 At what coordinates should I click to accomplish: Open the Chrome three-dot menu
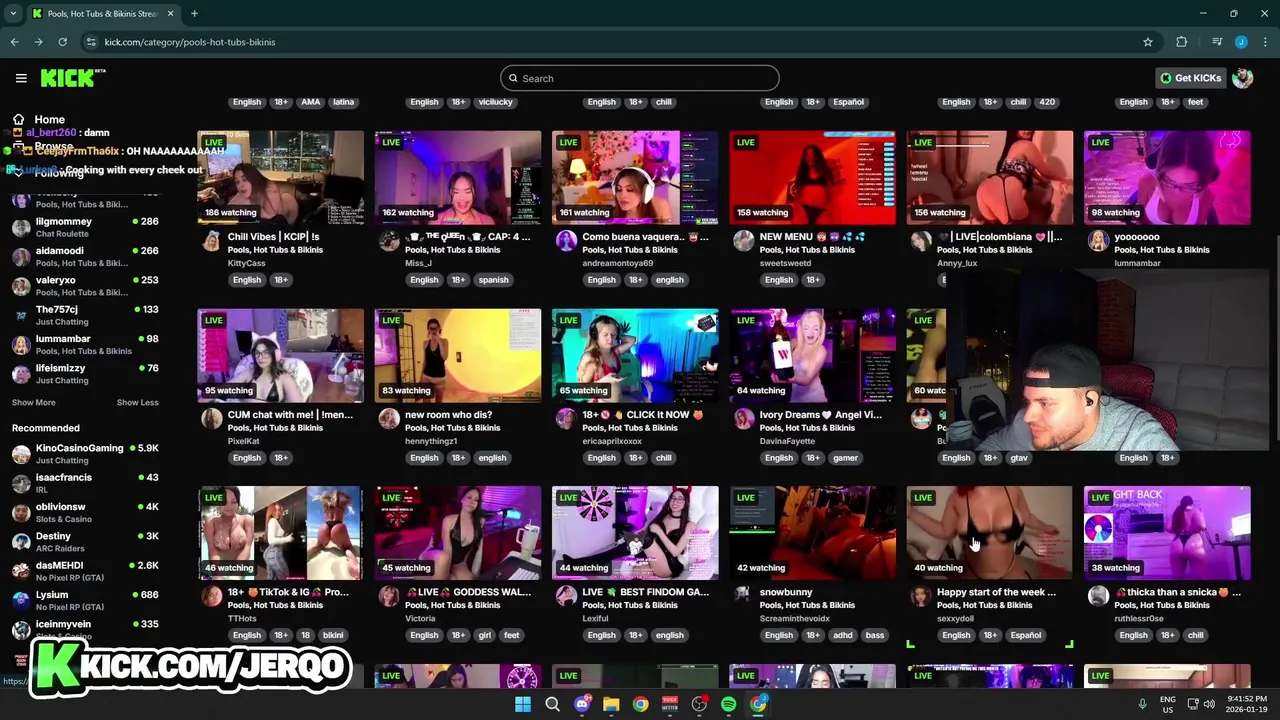[x=1264, y=42]
